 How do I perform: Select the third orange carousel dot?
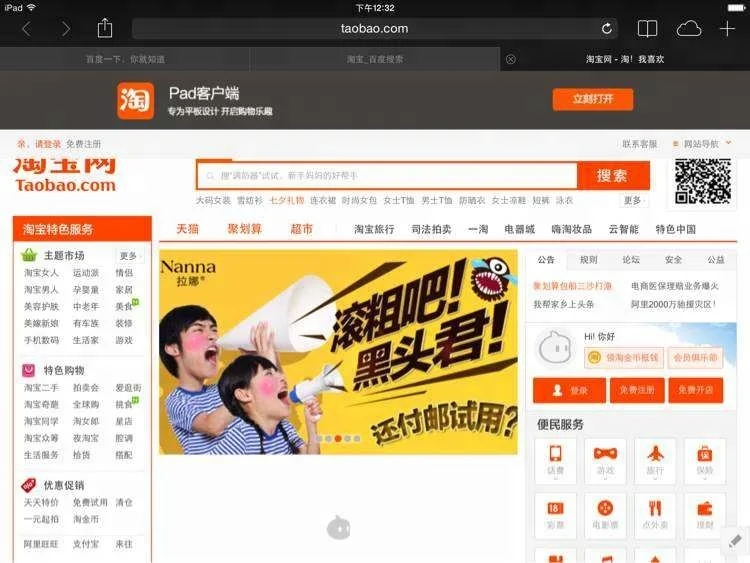click(x=338, y=439)
